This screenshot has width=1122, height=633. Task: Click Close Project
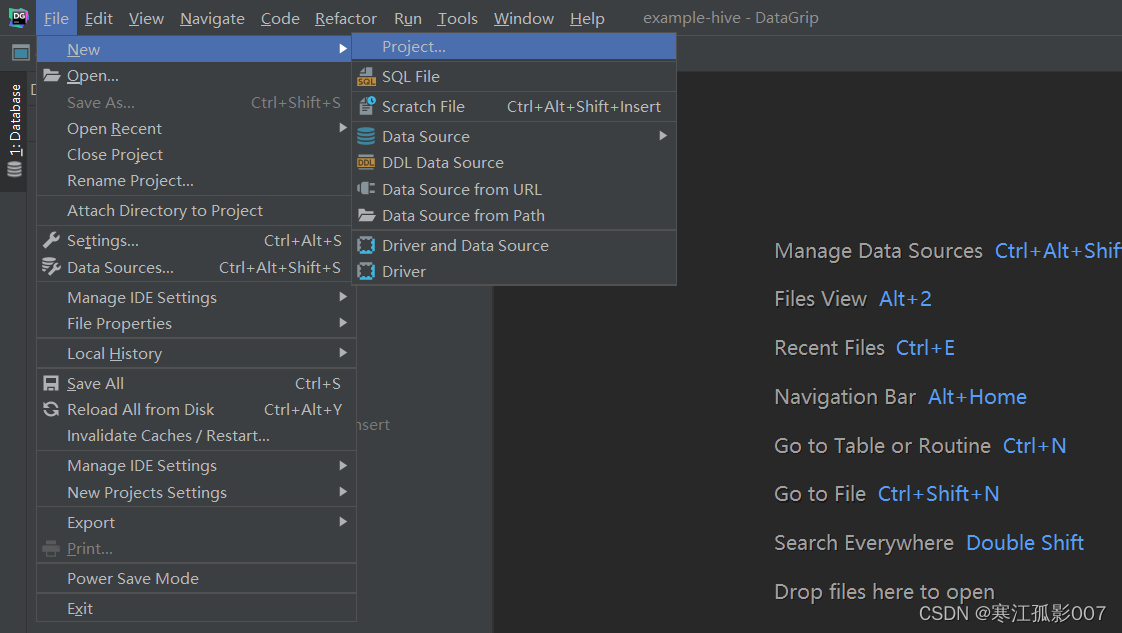pyautogui.click(x=194, y=154)
